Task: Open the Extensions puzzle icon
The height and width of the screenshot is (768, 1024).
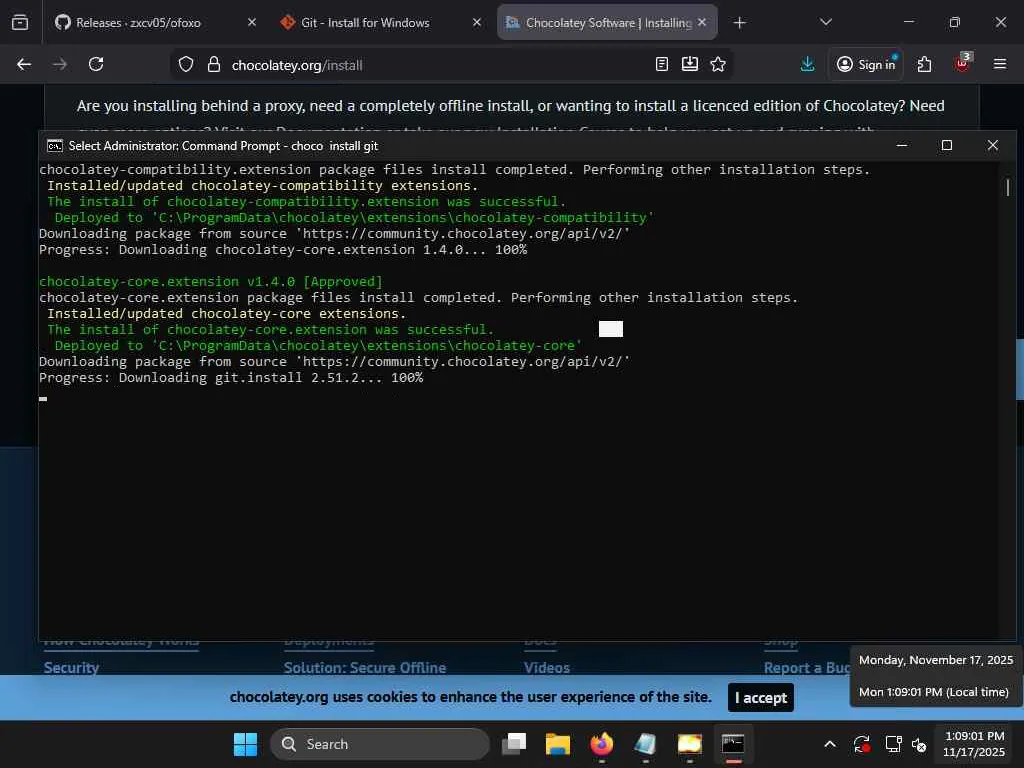Action: coord(924,64)
